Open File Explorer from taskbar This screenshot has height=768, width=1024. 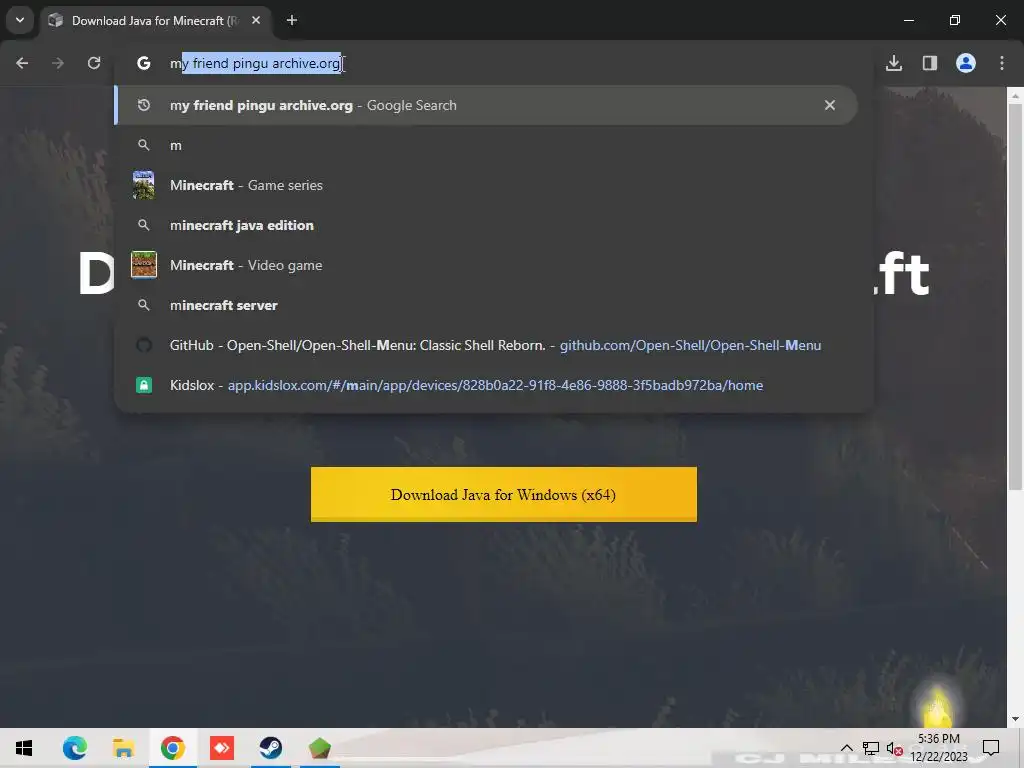click(x=123, y=748)
